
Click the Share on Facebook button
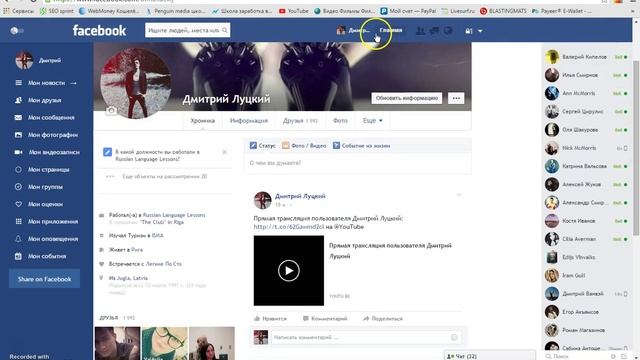(x=44, y=279)
